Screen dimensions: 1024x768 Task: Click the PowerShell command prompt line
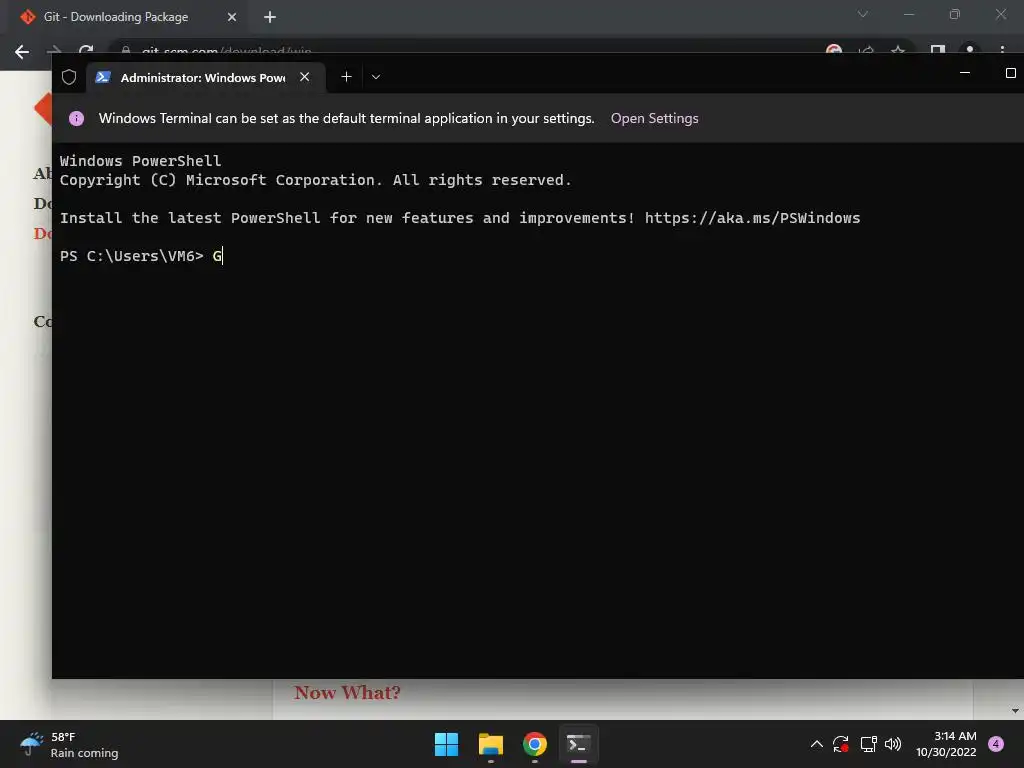(141, 256)
